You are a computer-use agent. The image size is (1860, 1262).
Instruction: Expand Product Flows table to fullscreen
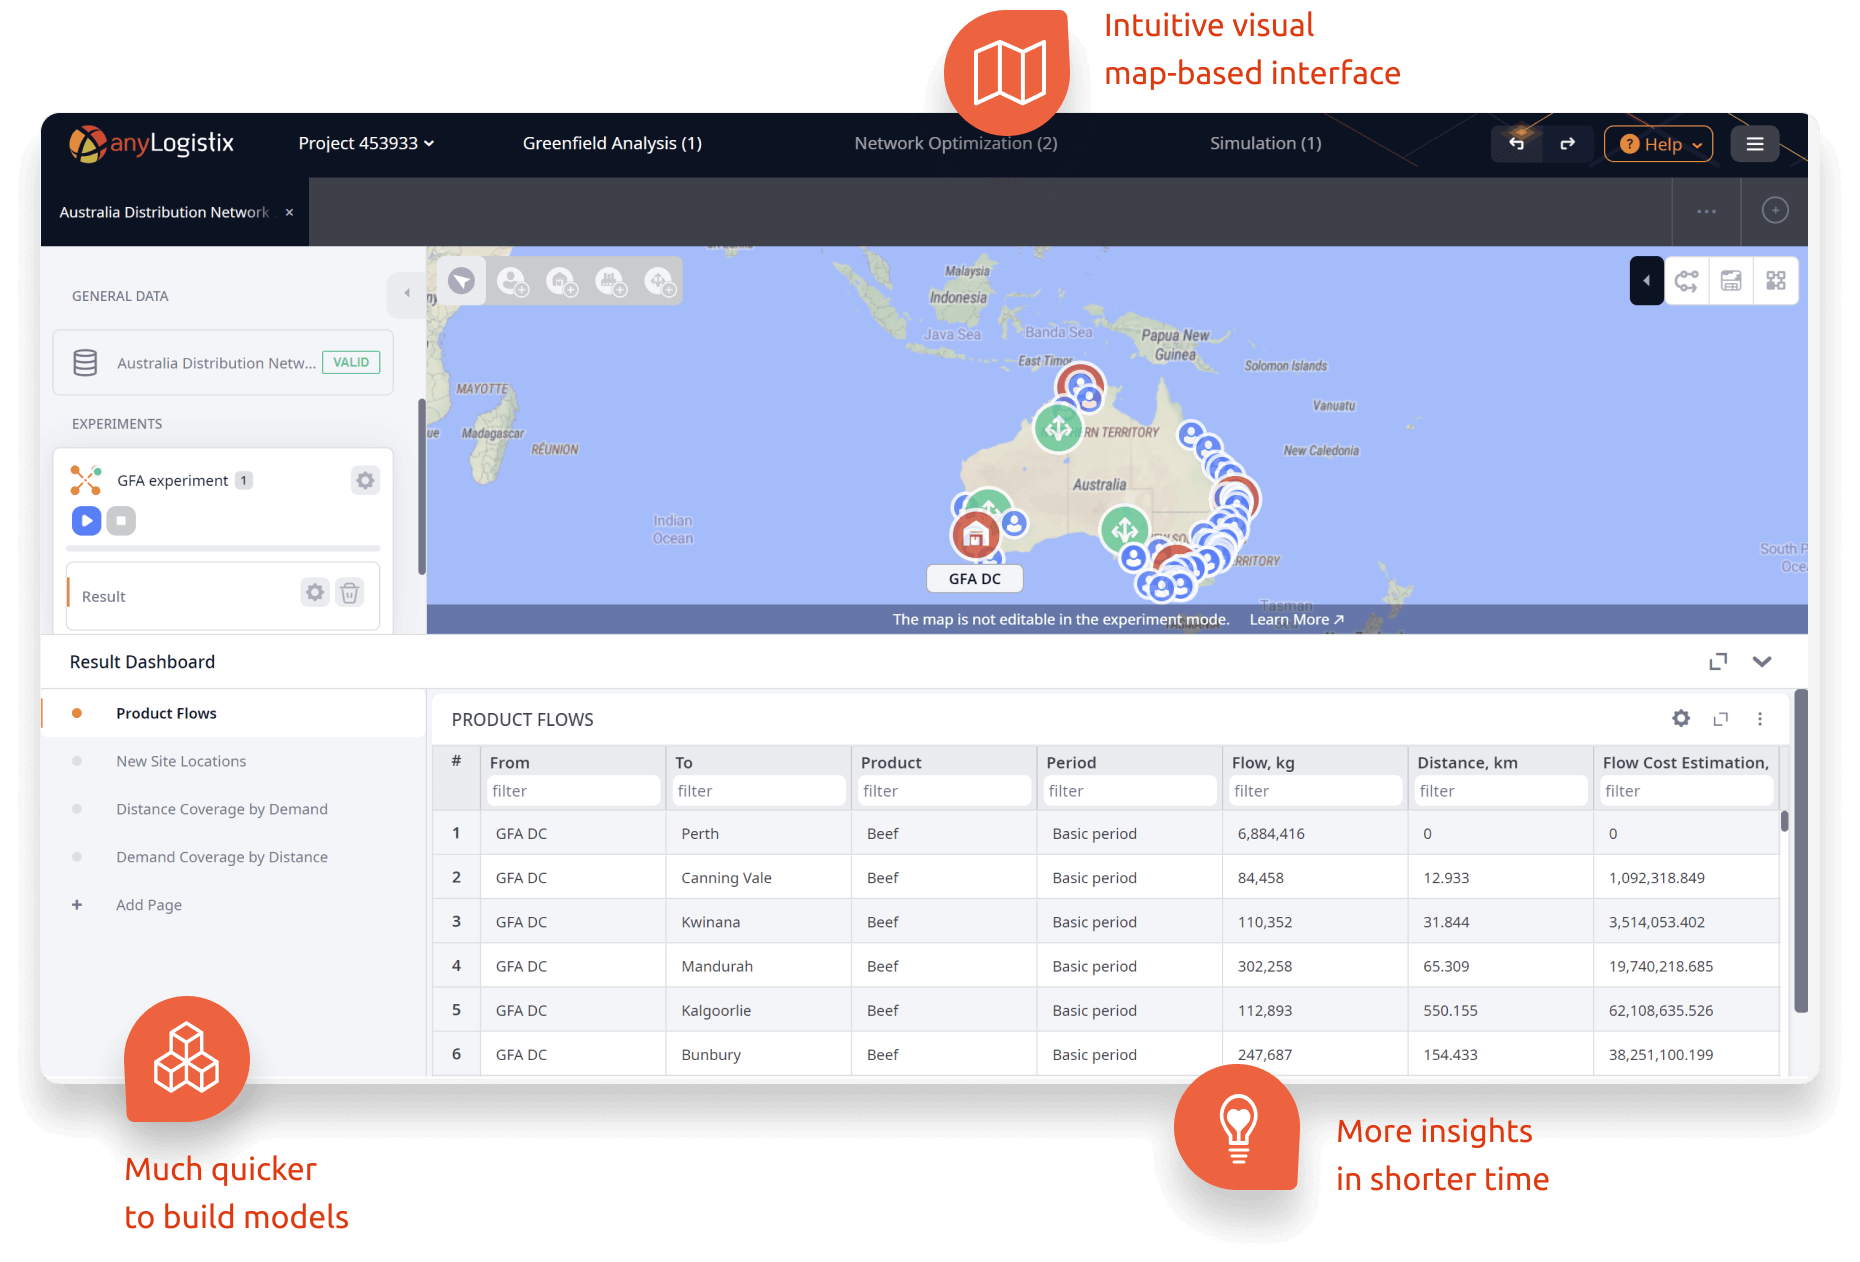[1721, 719]
